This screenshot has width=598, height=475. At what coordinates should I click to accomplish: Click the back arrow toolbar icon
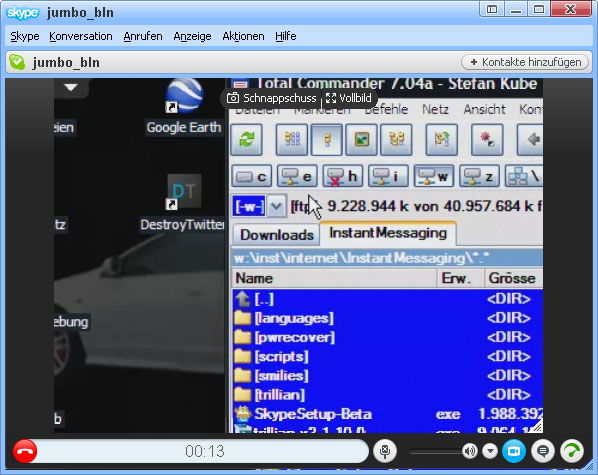[530, 140]
